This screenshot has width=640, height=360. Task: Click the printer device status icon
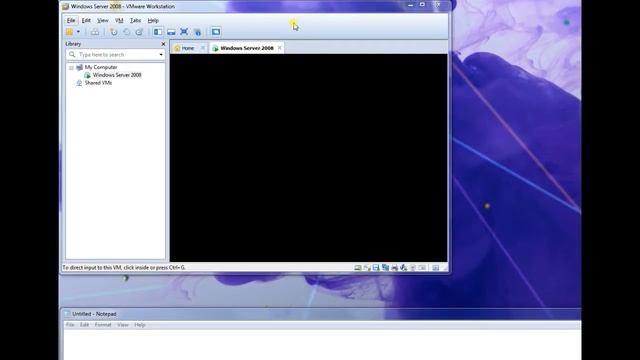click(395, 268)
